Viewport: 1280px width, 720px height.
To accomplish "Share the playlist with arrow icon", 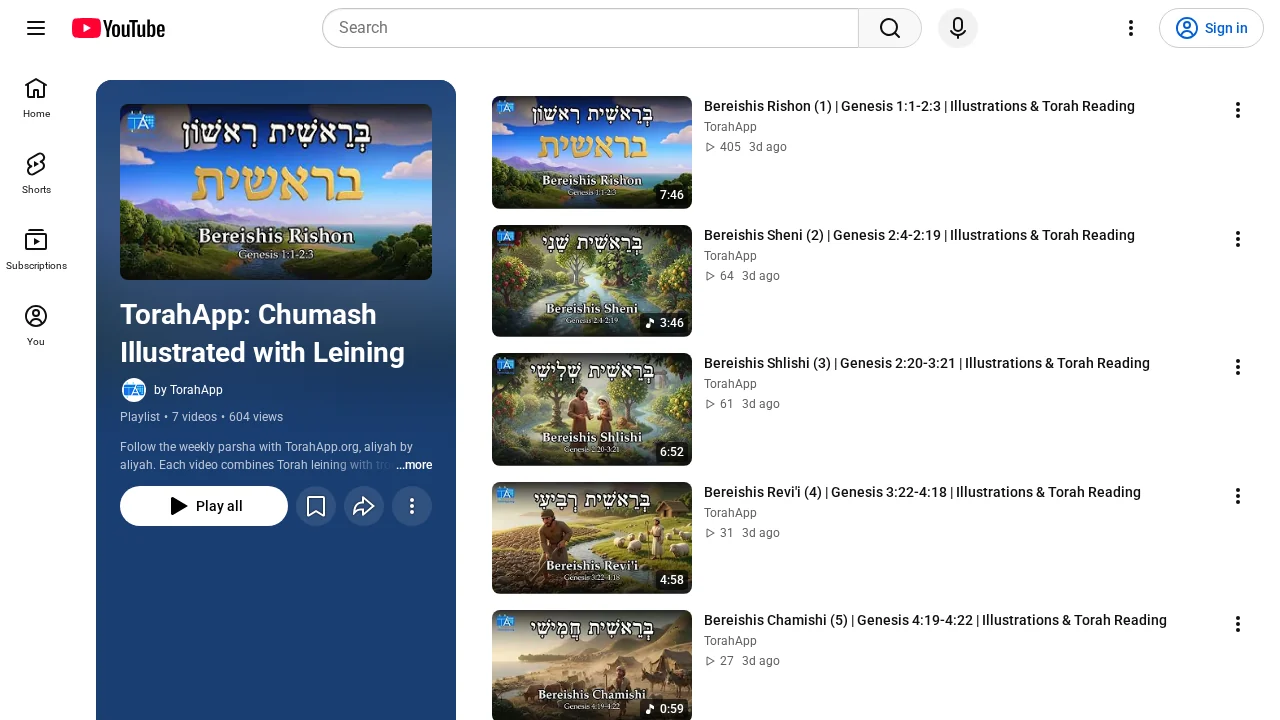I will [364, 506].
